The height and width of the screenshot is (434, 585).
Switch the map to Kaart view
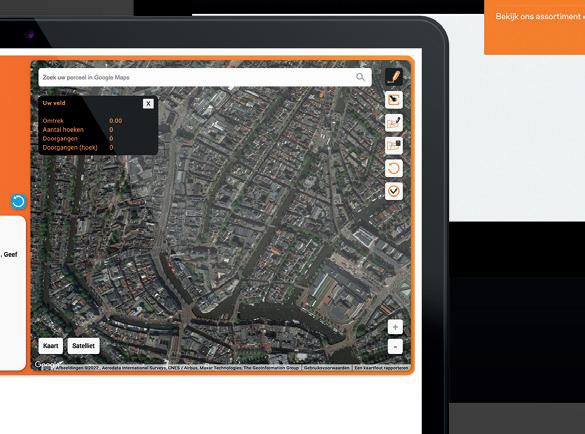50,346
